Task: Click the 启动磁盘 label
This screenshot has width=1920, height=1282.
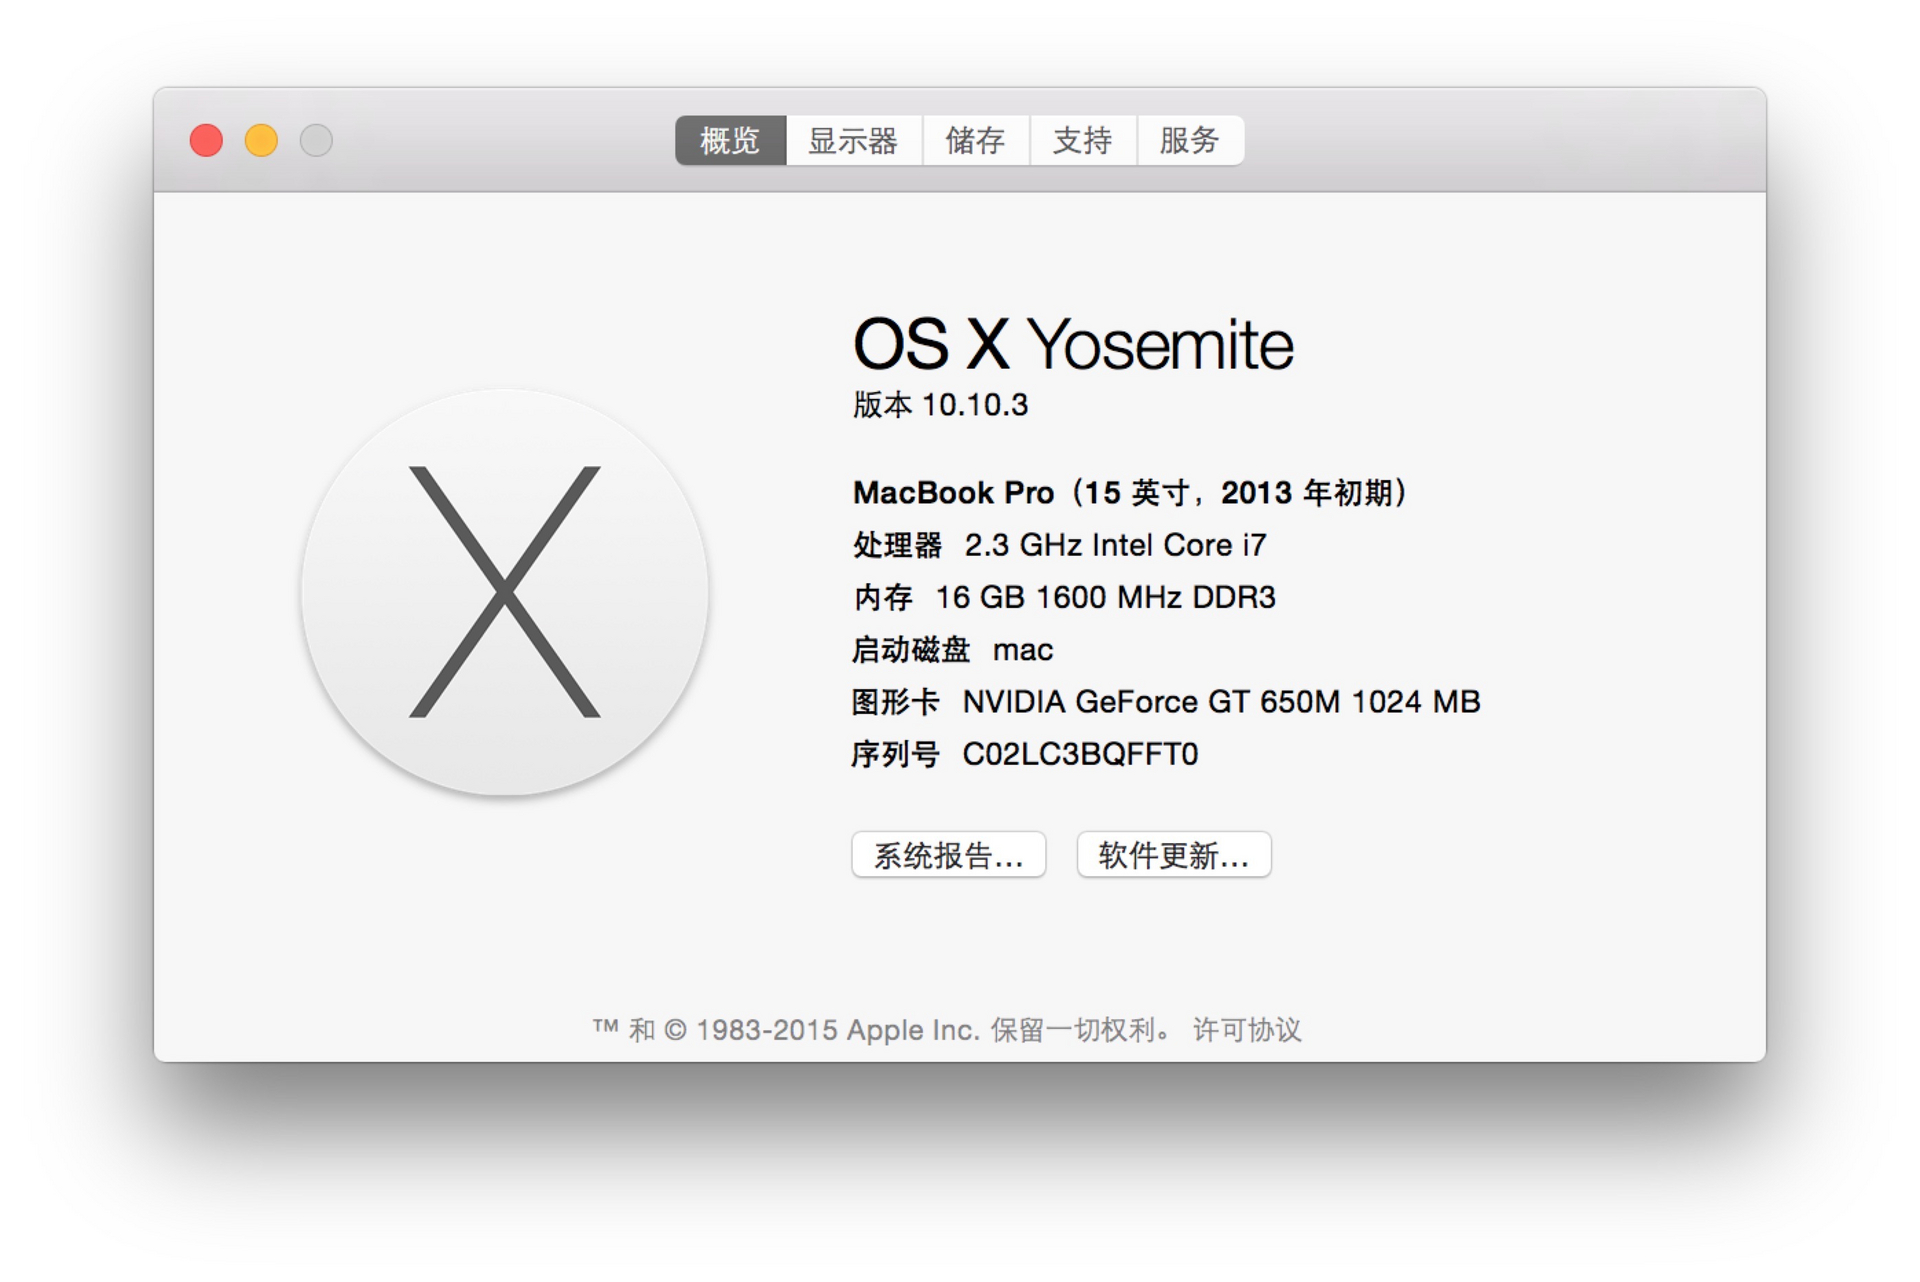Action: tap(911, 650)
